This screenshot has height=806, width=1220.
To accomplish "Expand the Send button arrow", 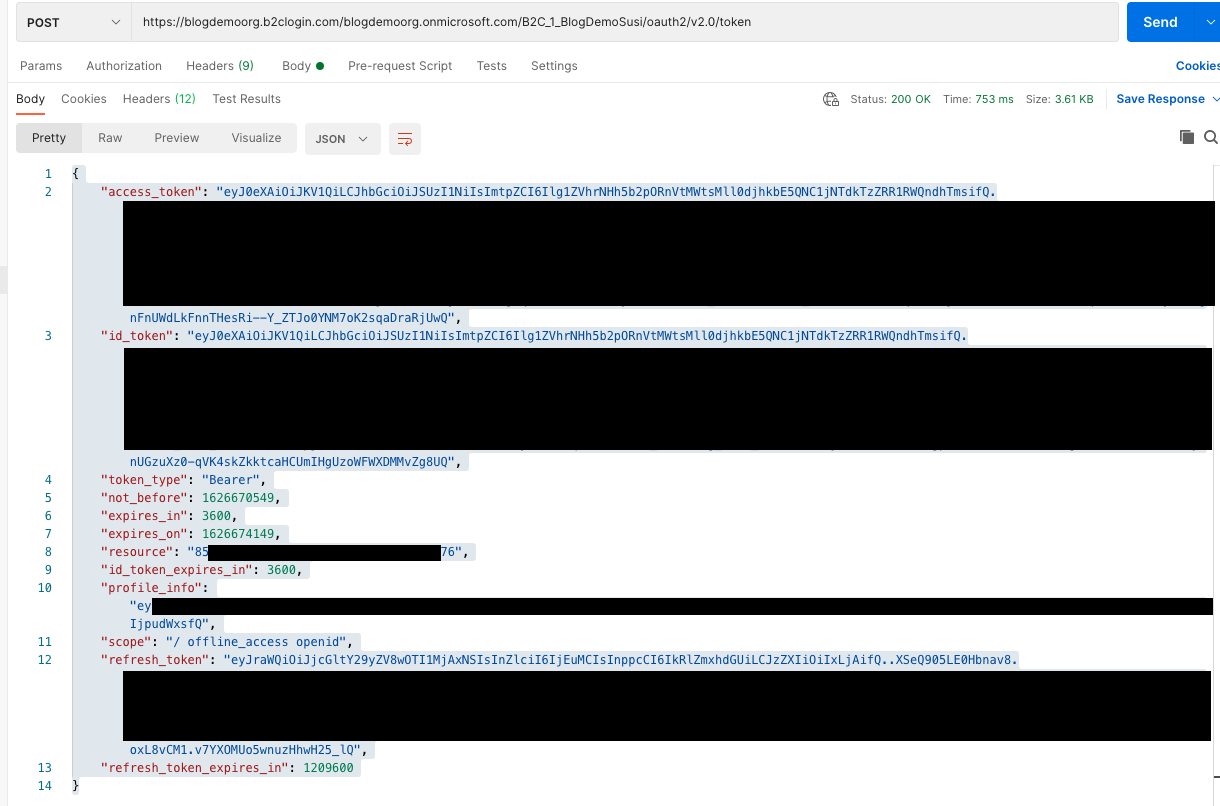I will [x=1211, y=22].
